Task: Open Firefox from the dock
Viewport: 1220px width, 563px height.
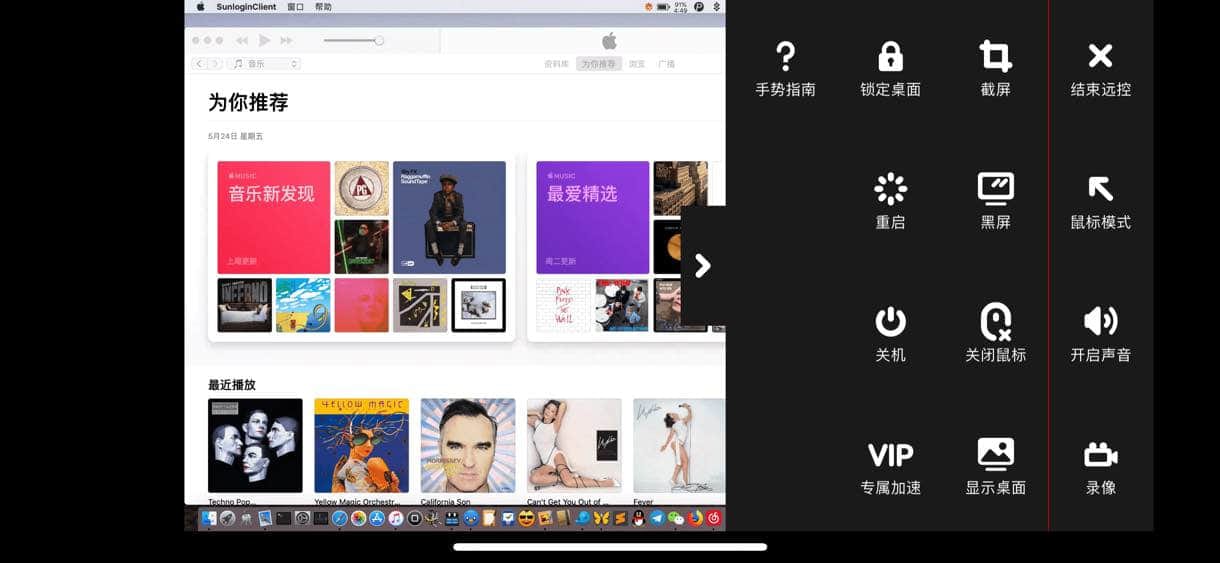Action: point(695,518)
